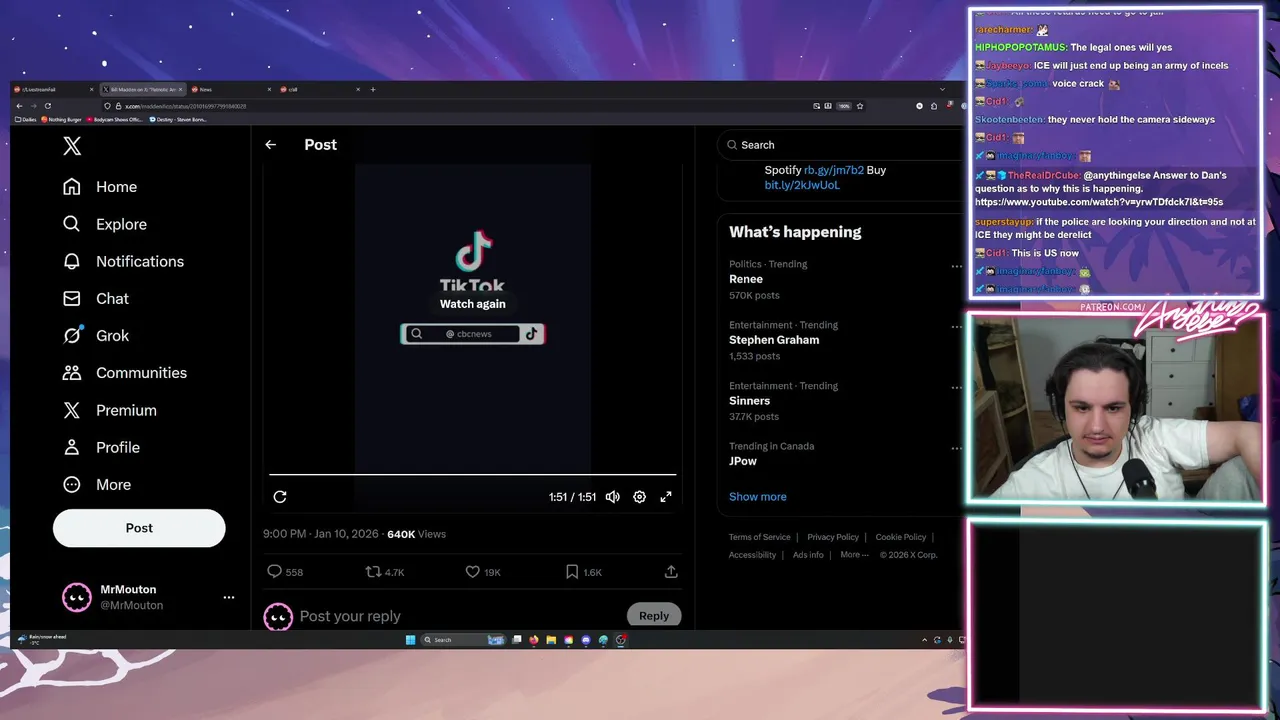Open video settings gear
1280x720 pixels.
pos(639,497)
